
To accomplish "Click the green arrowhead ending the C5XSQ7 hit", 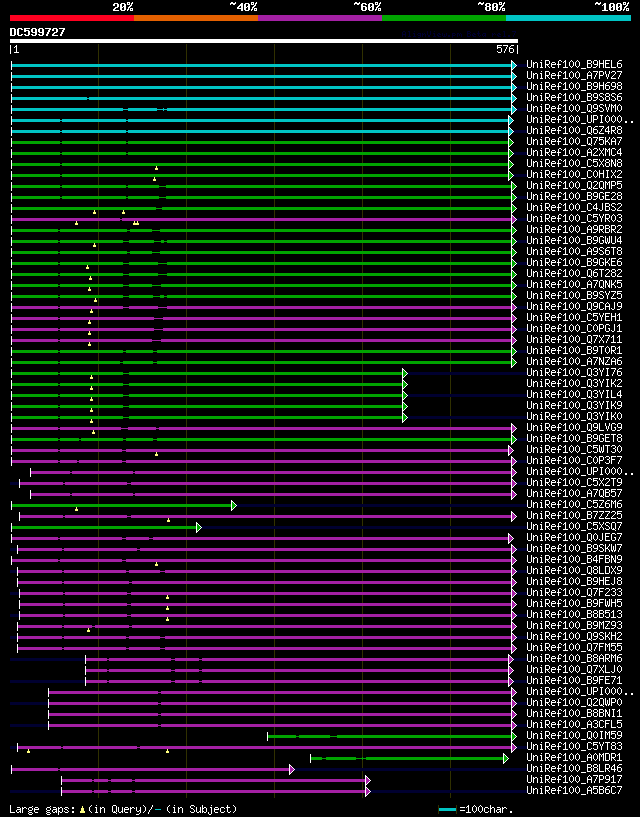I will pyautogui.click(x=199, y=527).
